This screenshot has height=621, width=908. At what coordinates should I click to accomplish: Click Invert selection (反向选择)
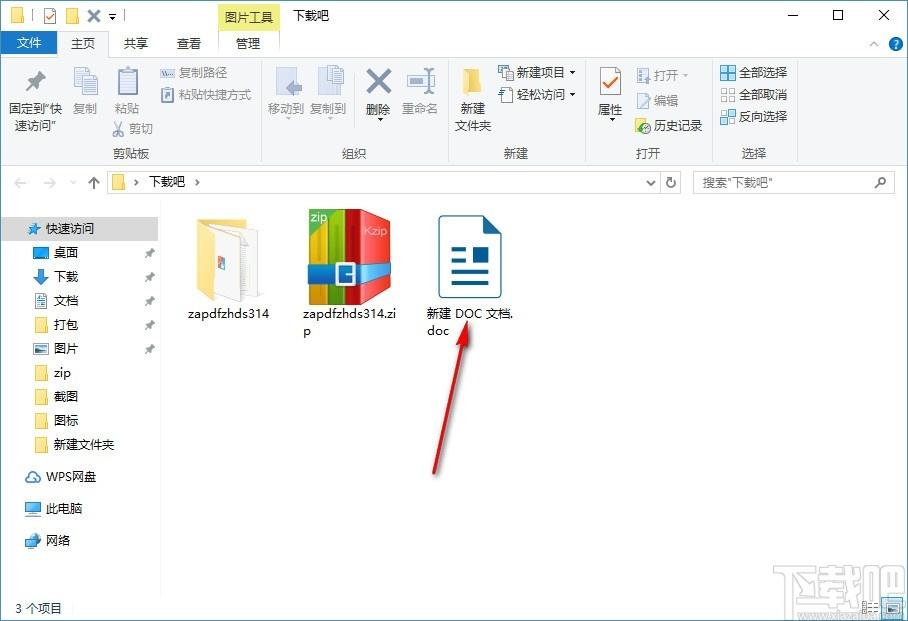point(753,116)
